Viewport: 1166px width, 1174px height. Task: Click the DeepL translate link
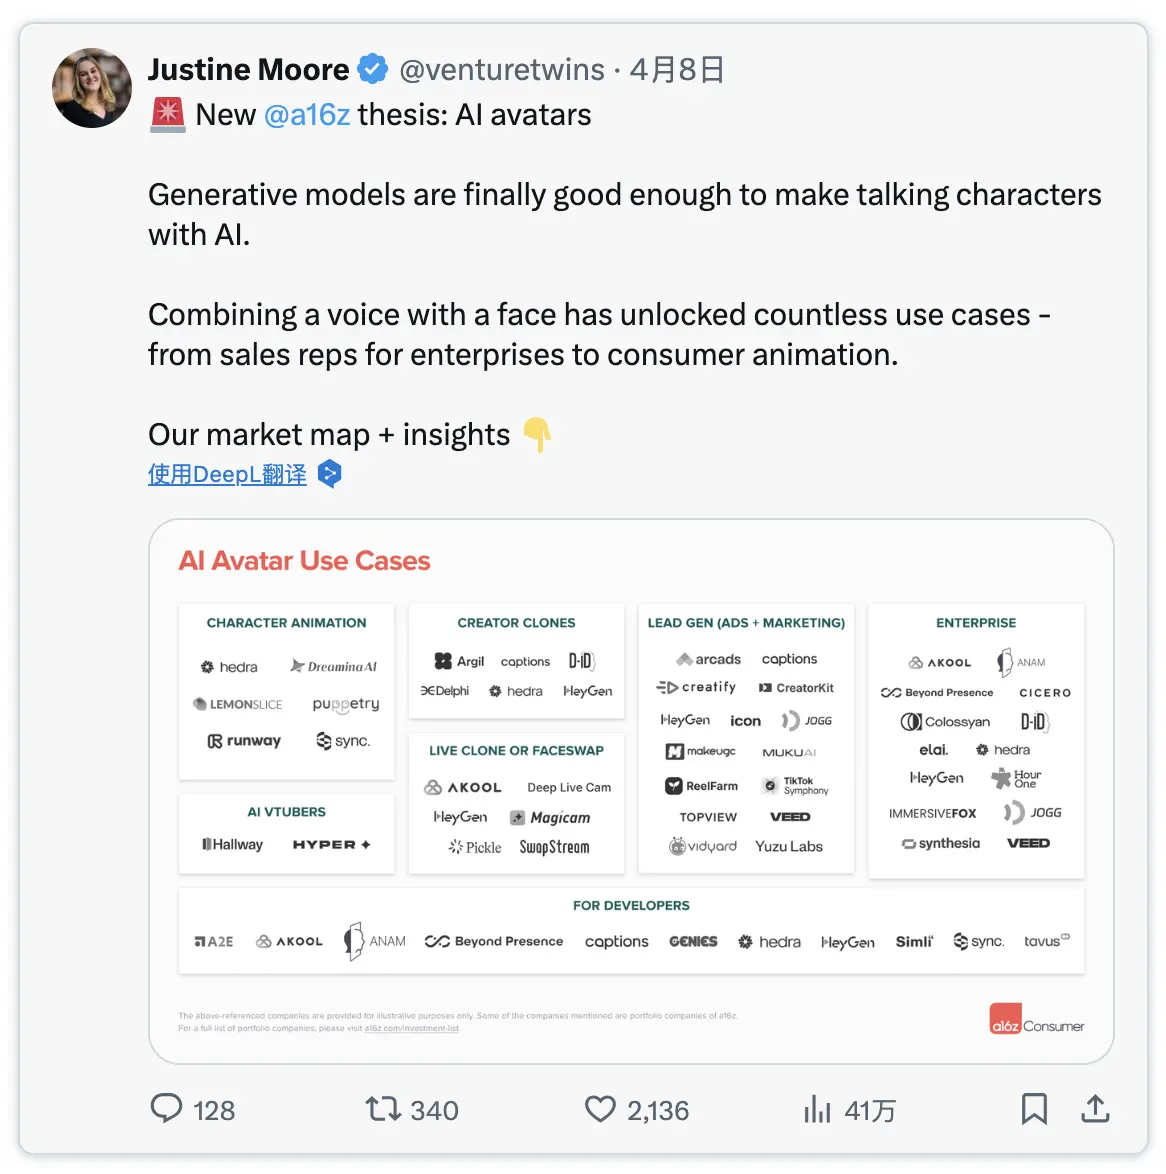(x=227, y=474)
